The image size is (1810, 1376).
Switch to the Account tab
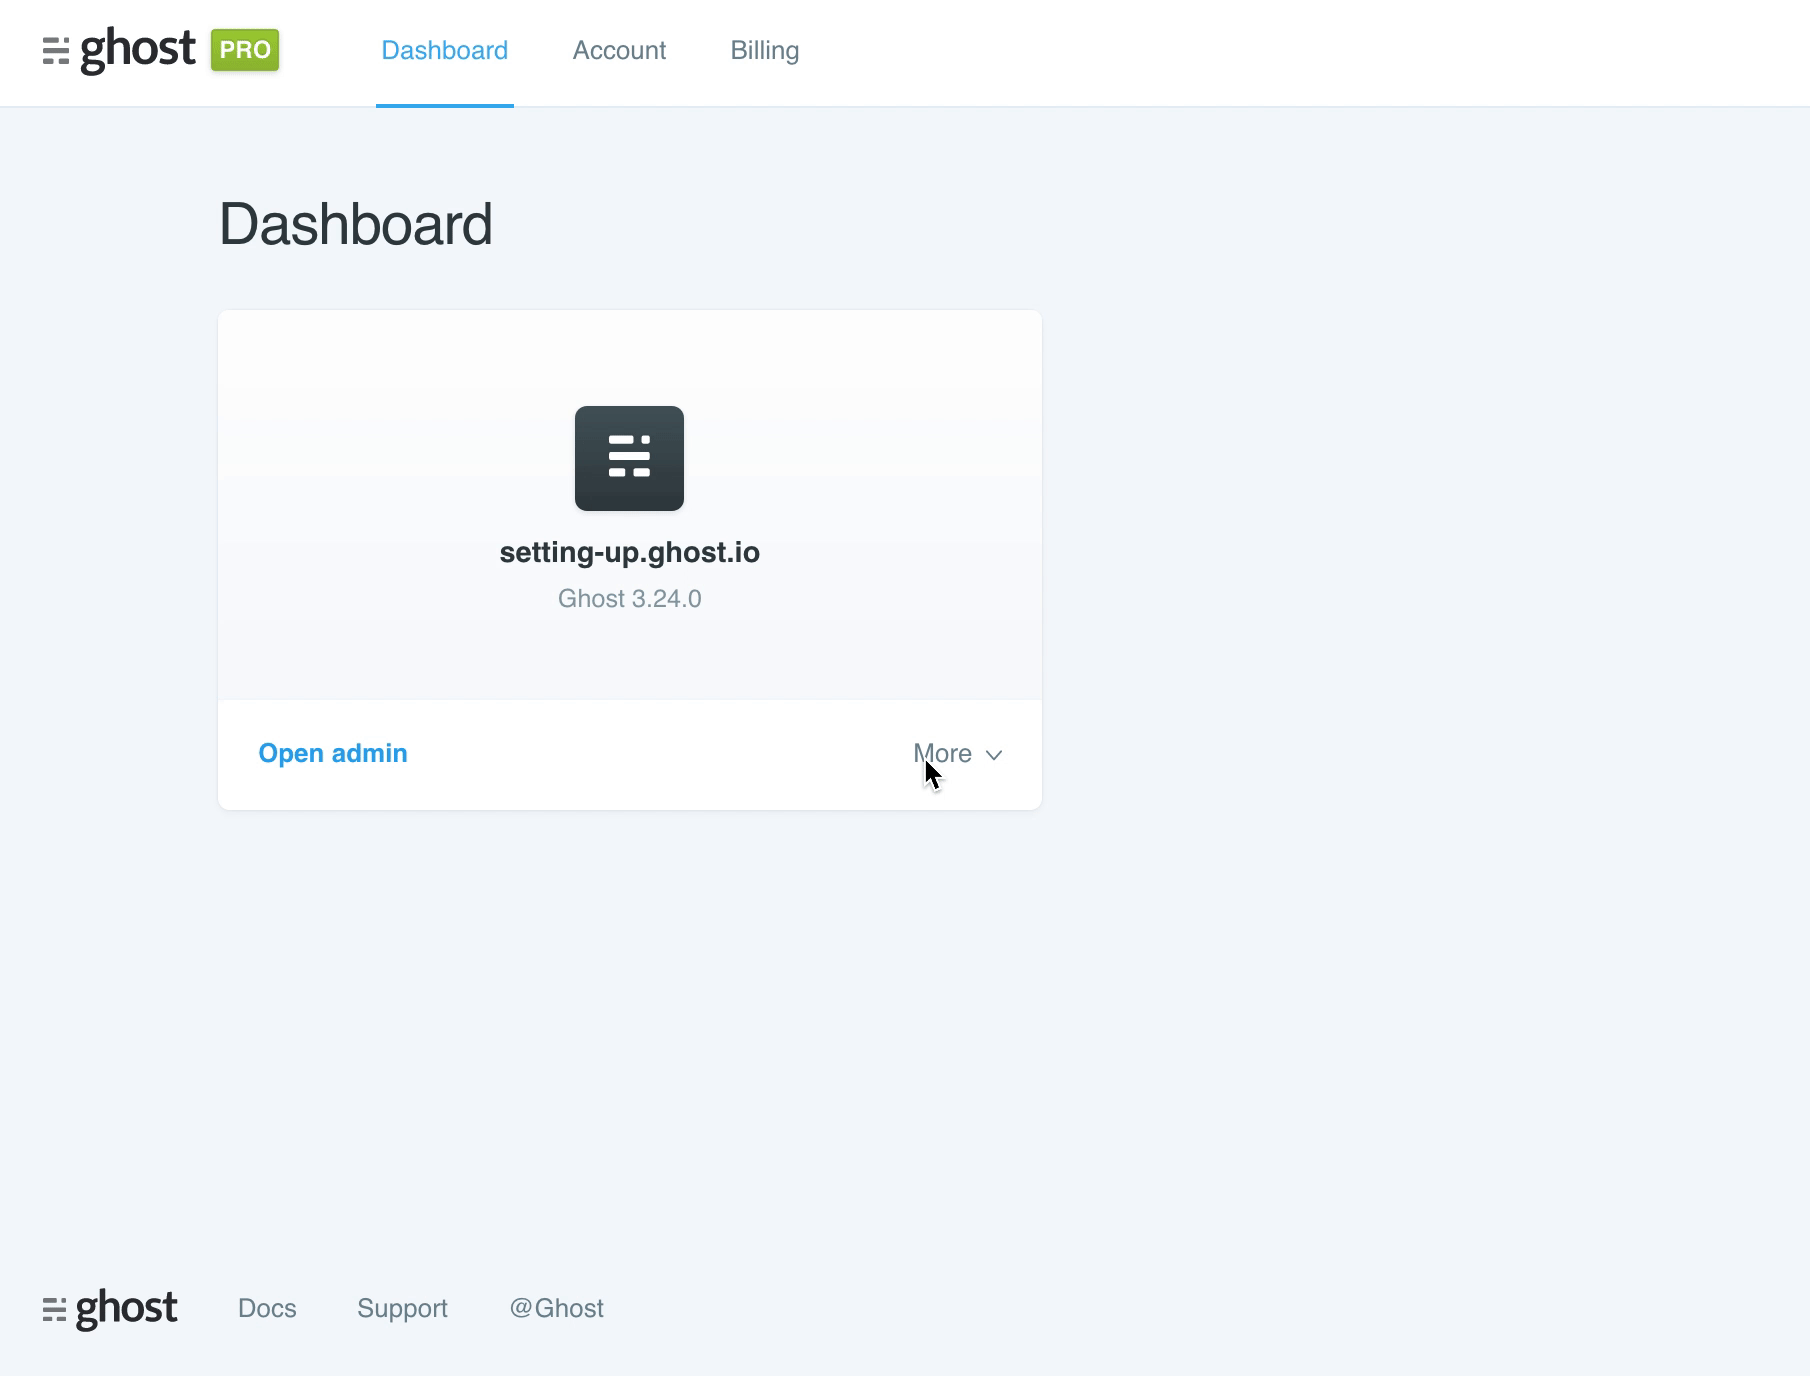tap(619, 50)
